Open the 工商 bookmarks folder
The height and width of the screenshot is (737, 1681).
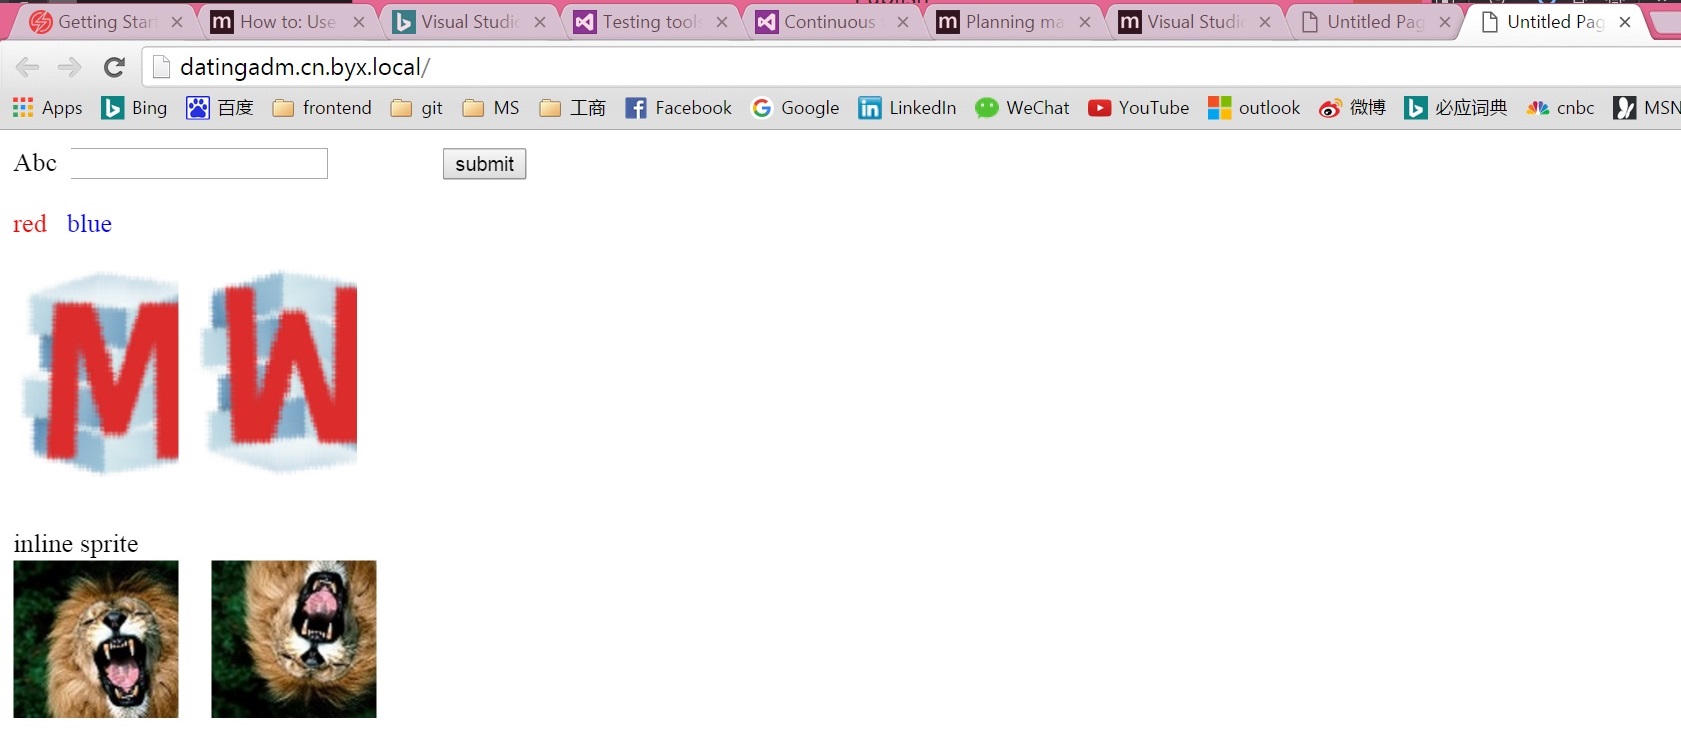point(572,108)
